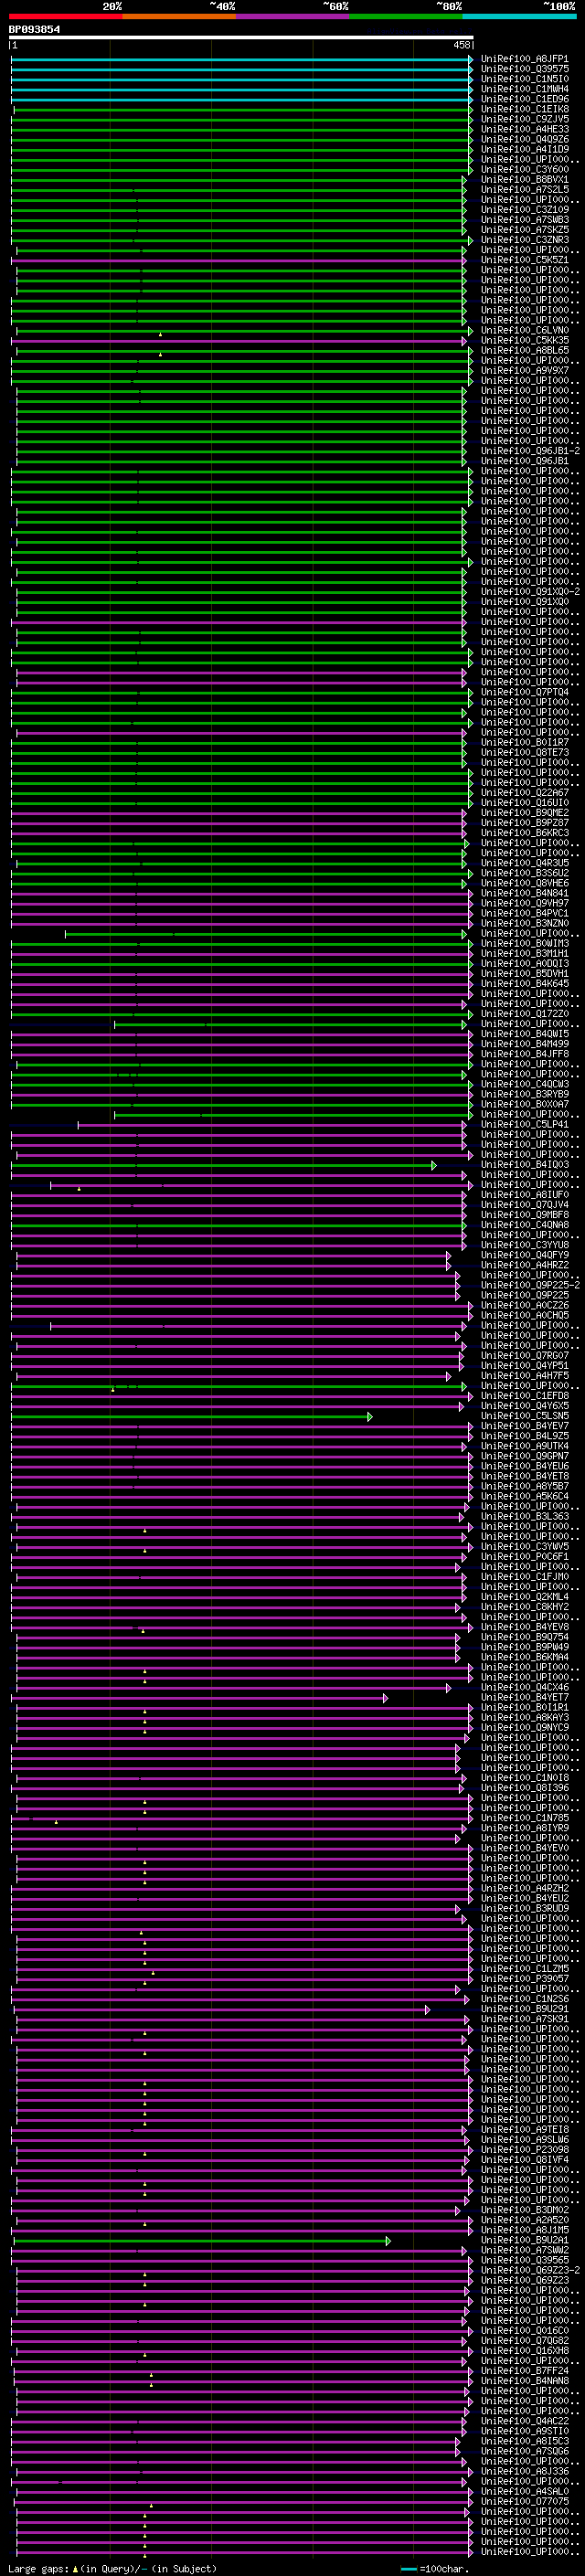
Task: Click the query end position 458
Action: click(462, 45)
